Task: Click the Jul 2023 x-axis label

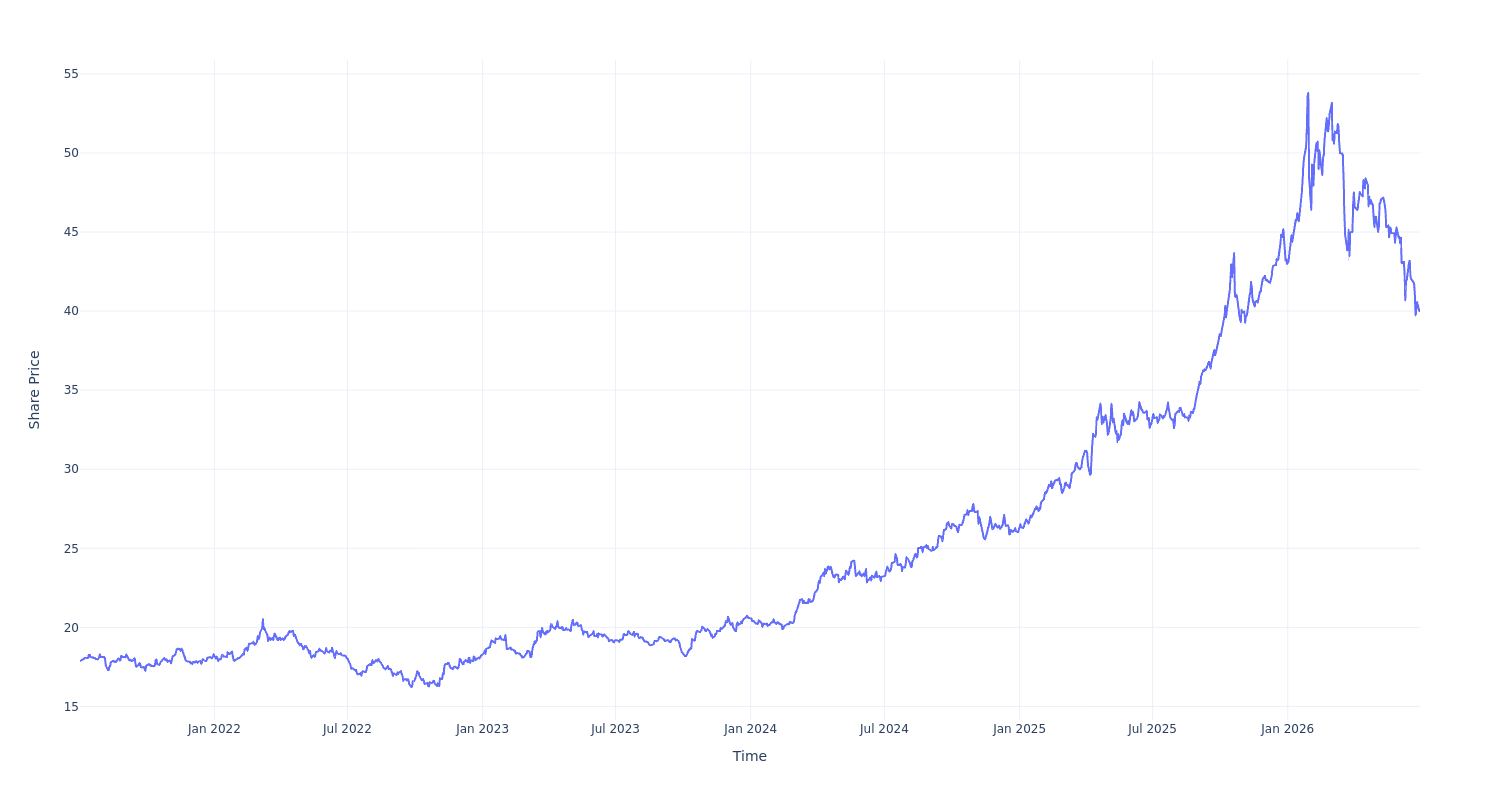Action: pyautogui.click(x=615, y=729)
